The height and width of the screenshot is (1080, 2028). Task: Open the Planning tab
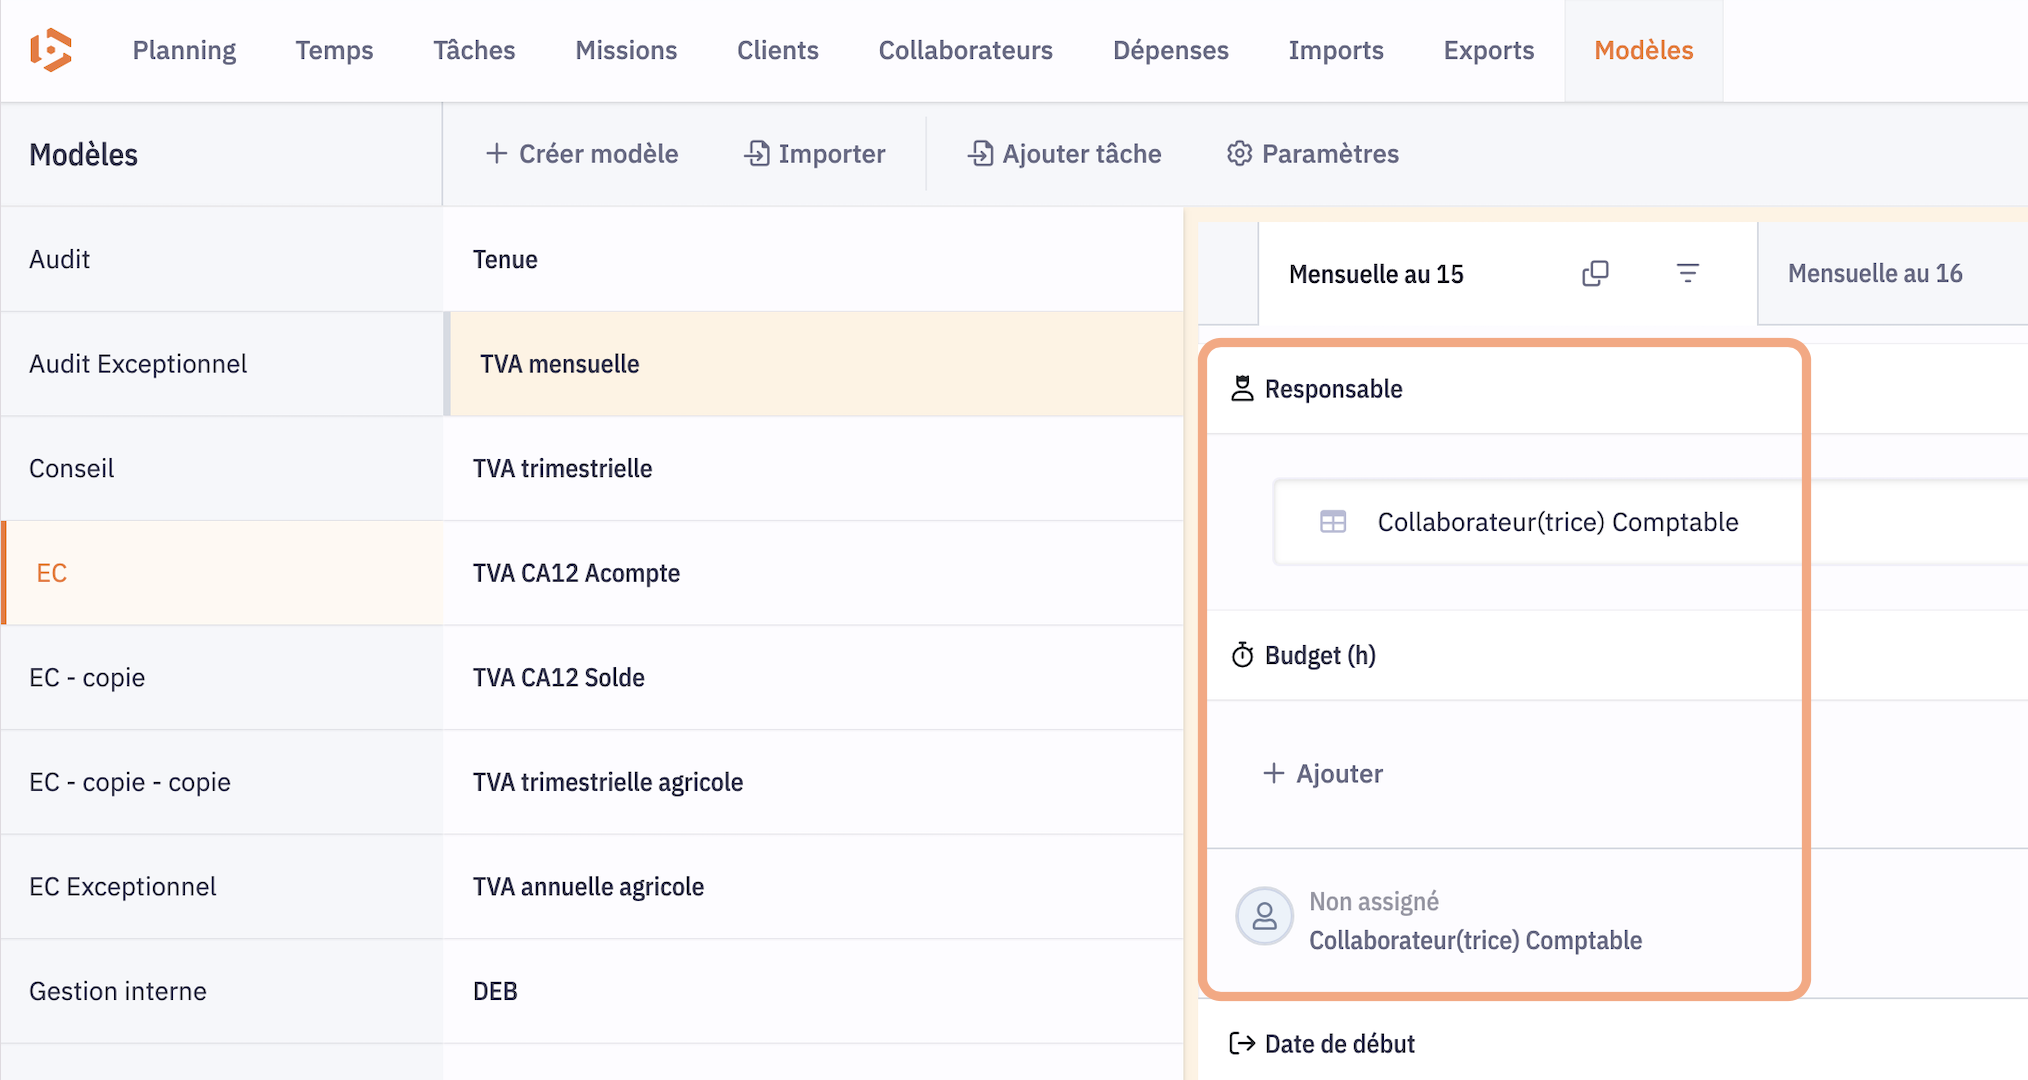(184, 50)
